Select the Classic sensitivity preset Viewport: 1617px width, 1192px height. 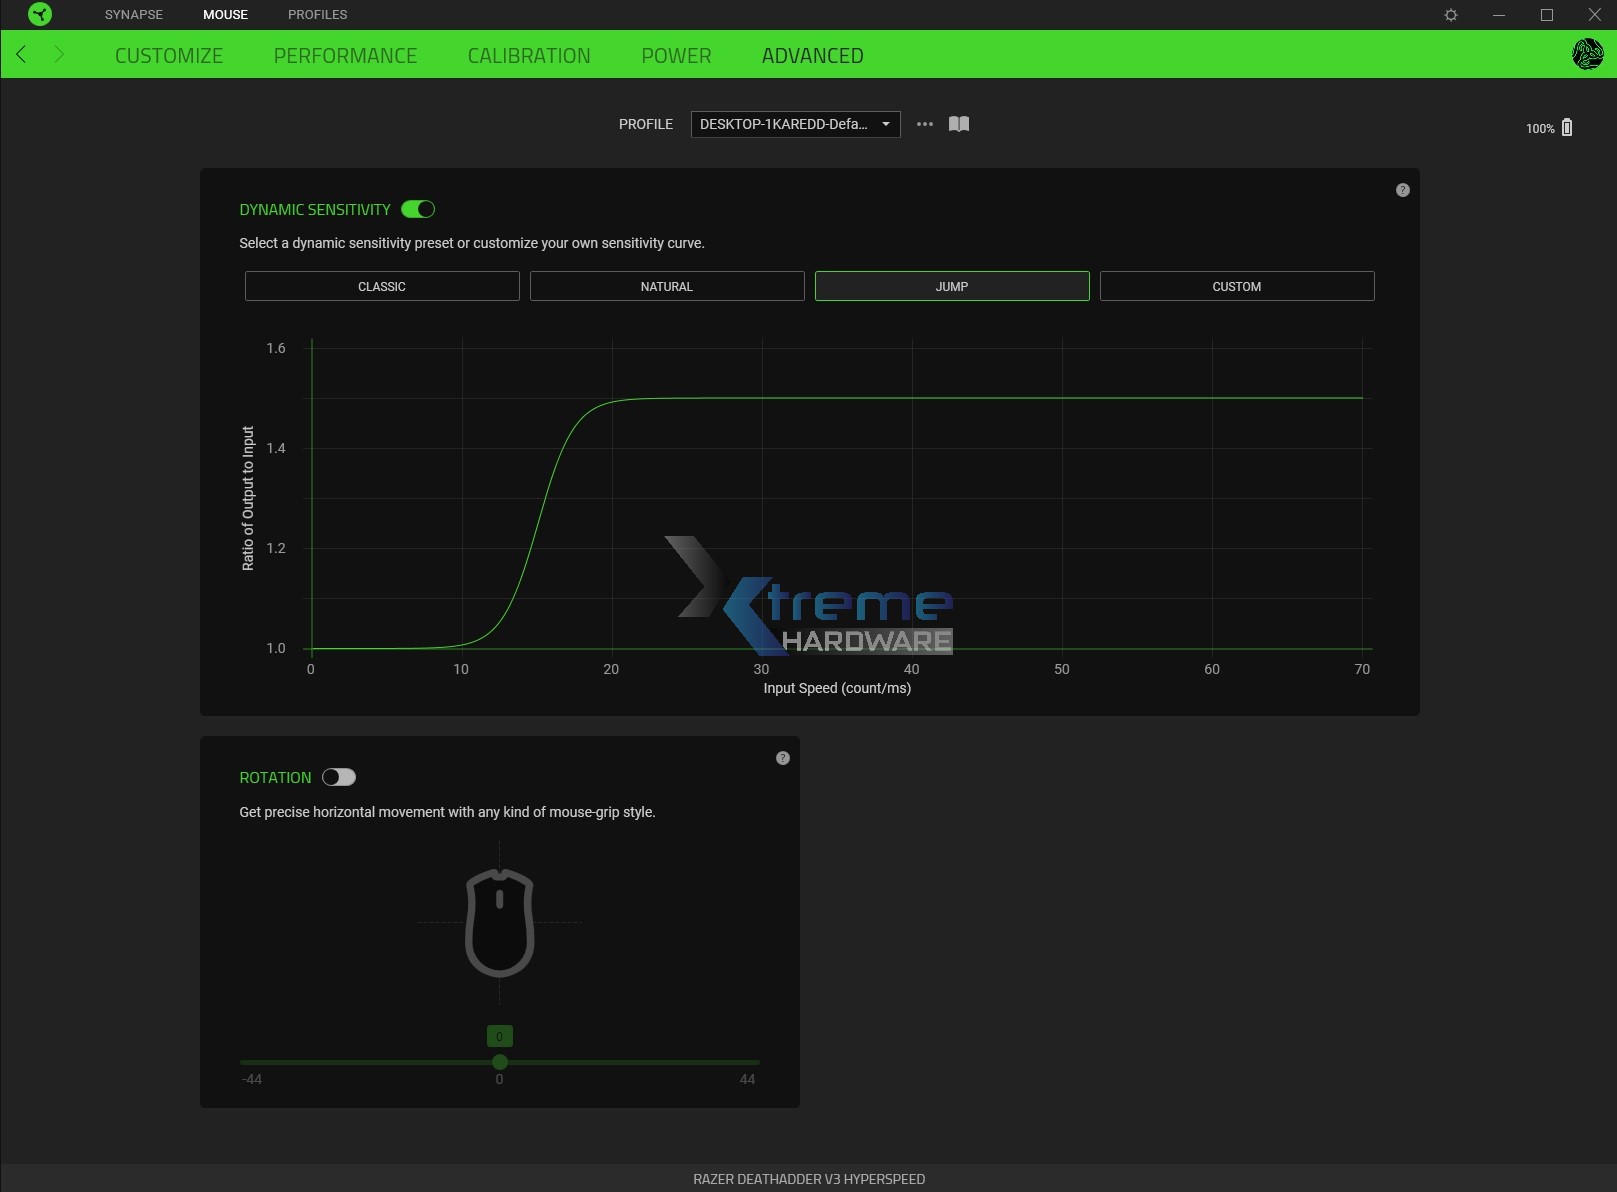click(381, 286)
